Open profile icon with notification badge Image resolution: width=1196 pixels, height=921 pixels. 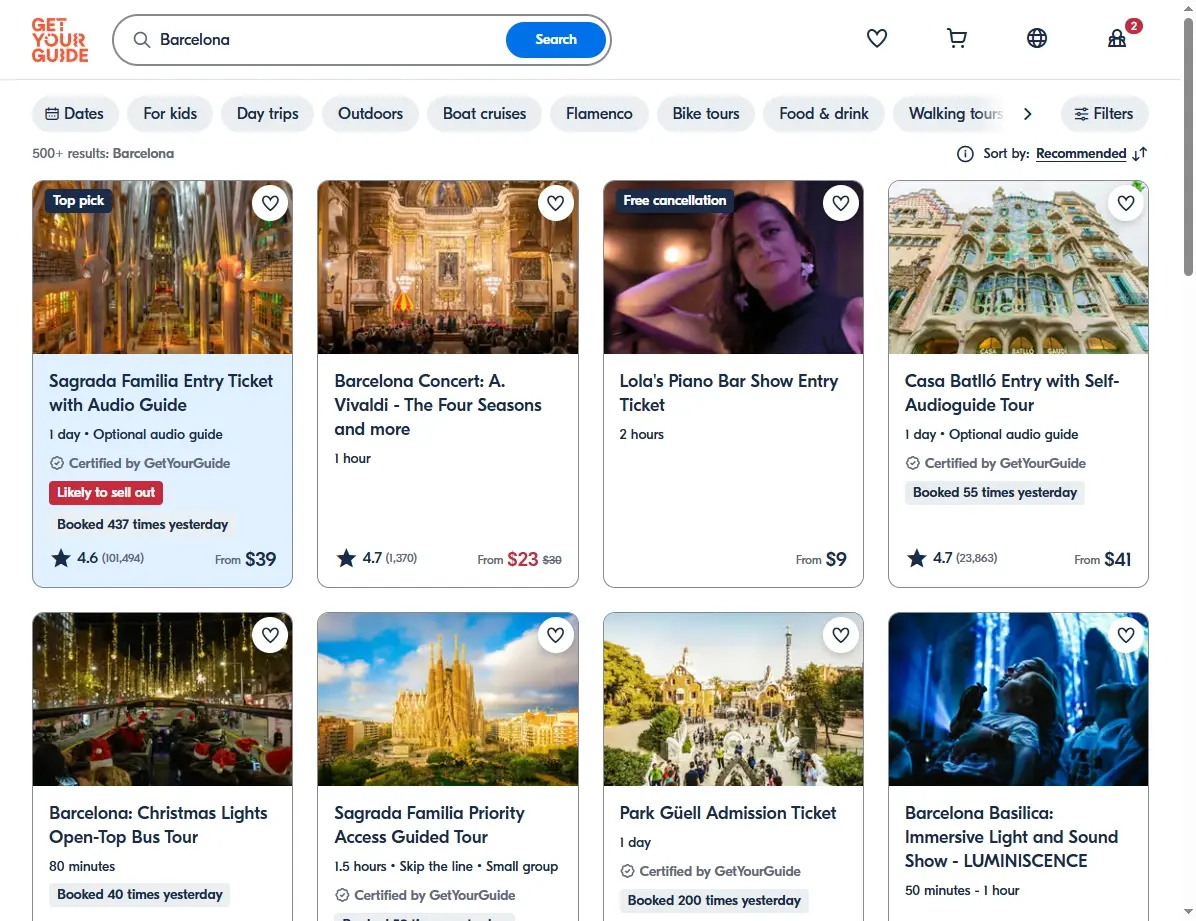point(1117,38)
